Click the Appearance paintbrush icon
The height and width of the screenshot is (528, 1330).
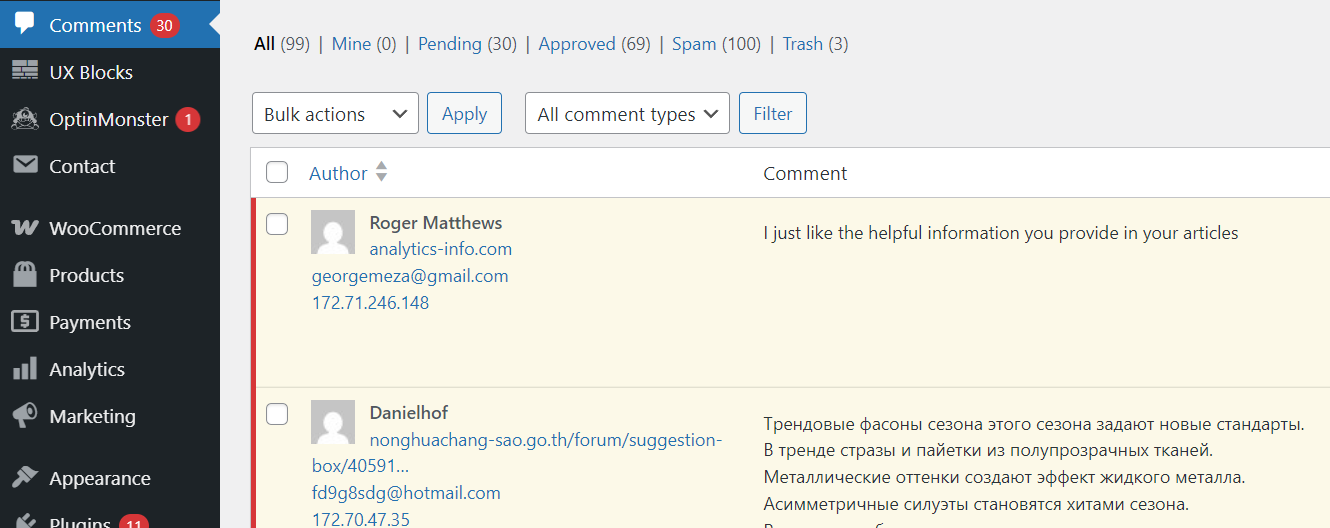25,477
